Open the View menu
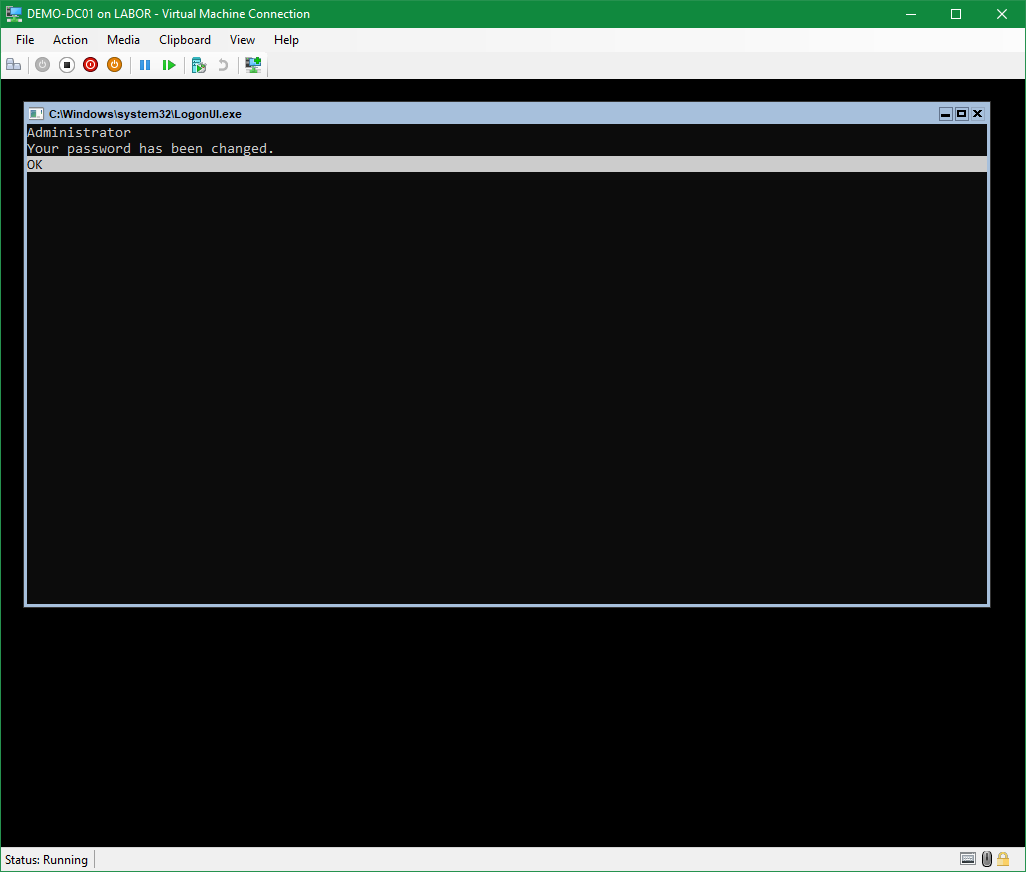Image resolution: width=1026 pixels, height=872 pixels. (x=242, y=40)
